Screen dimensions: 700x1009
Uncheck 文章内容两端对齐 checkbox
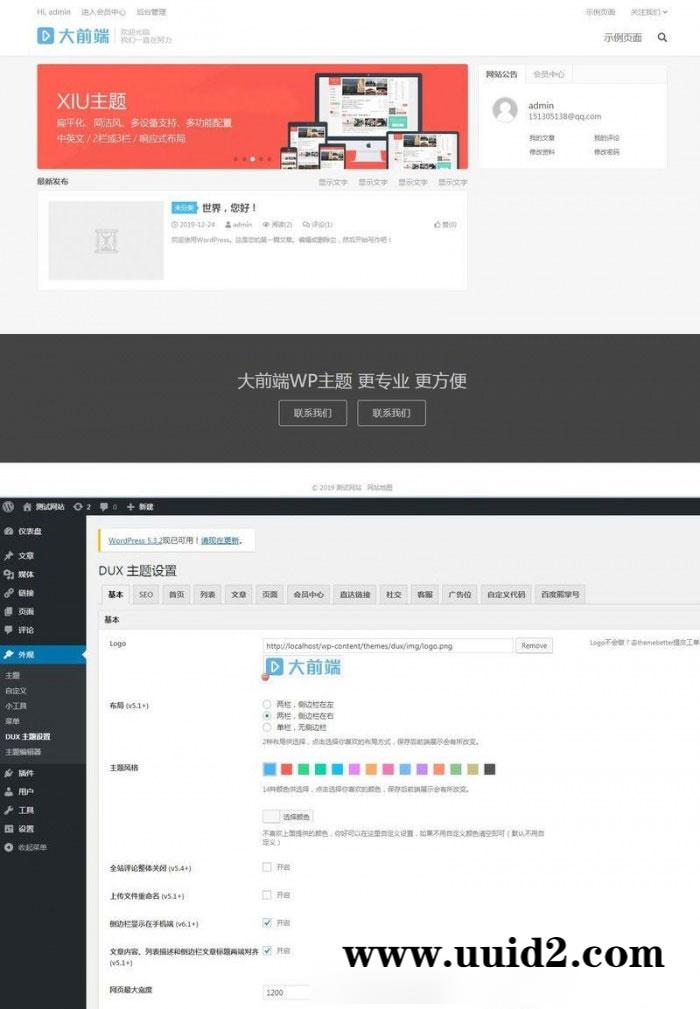point(266,950)
